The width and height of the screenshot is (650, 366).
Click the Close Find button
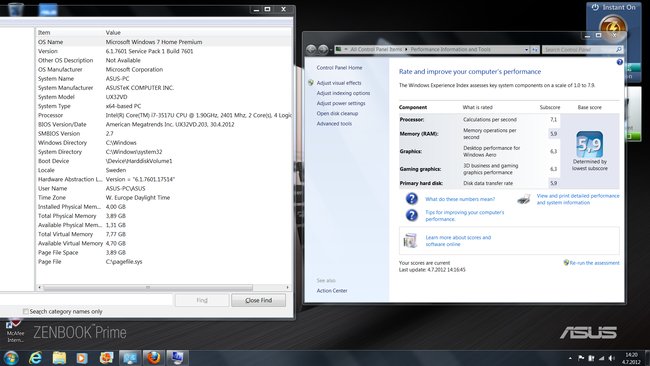click(x=259, y=300)
